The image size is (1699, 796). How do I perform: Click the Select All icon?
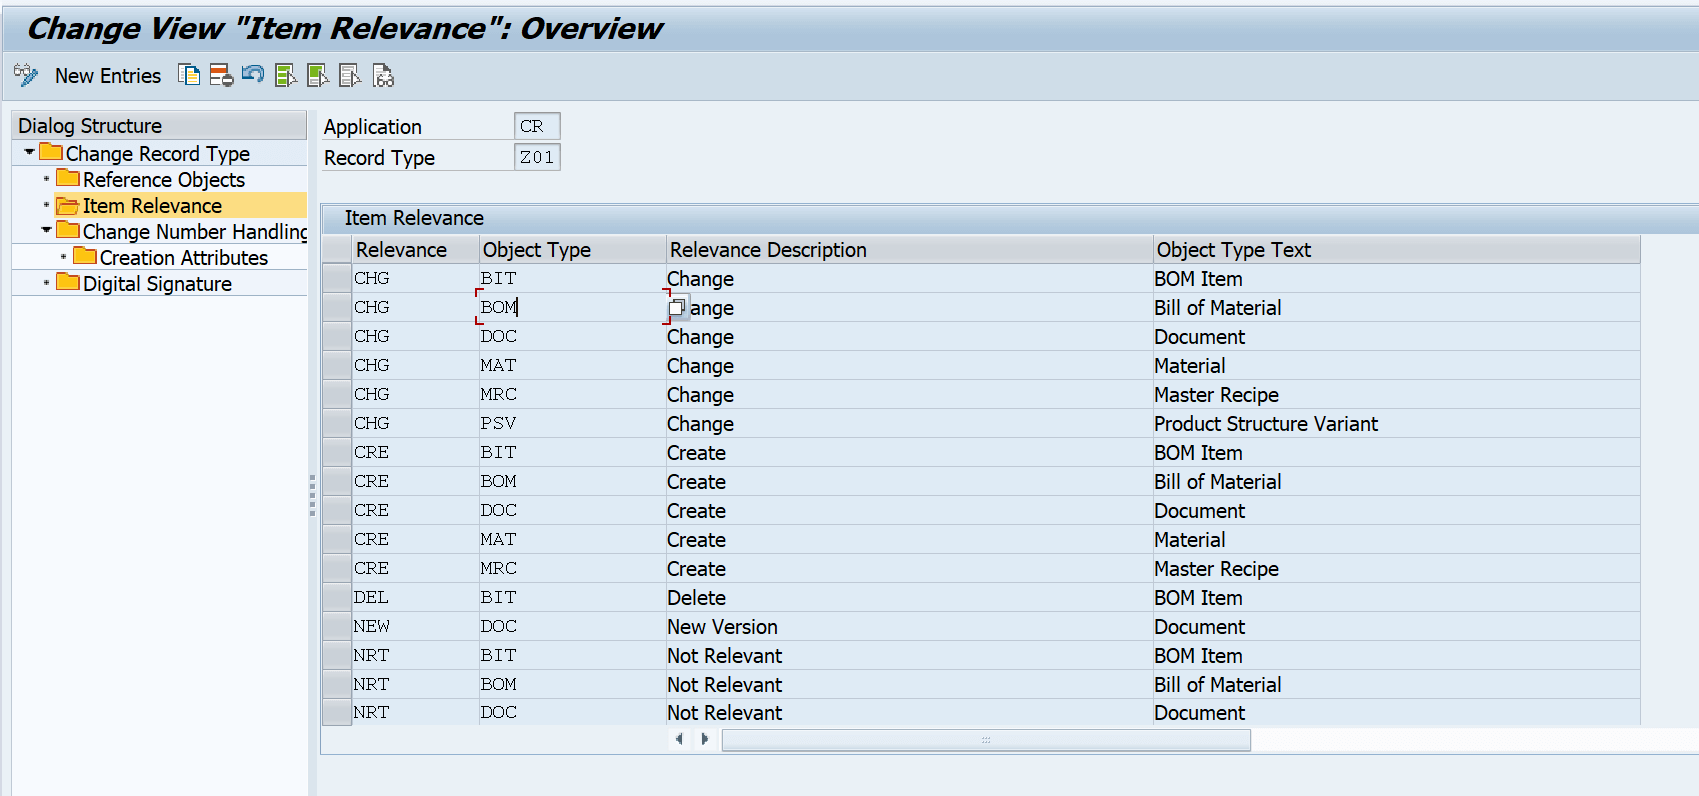pos(286,75)
